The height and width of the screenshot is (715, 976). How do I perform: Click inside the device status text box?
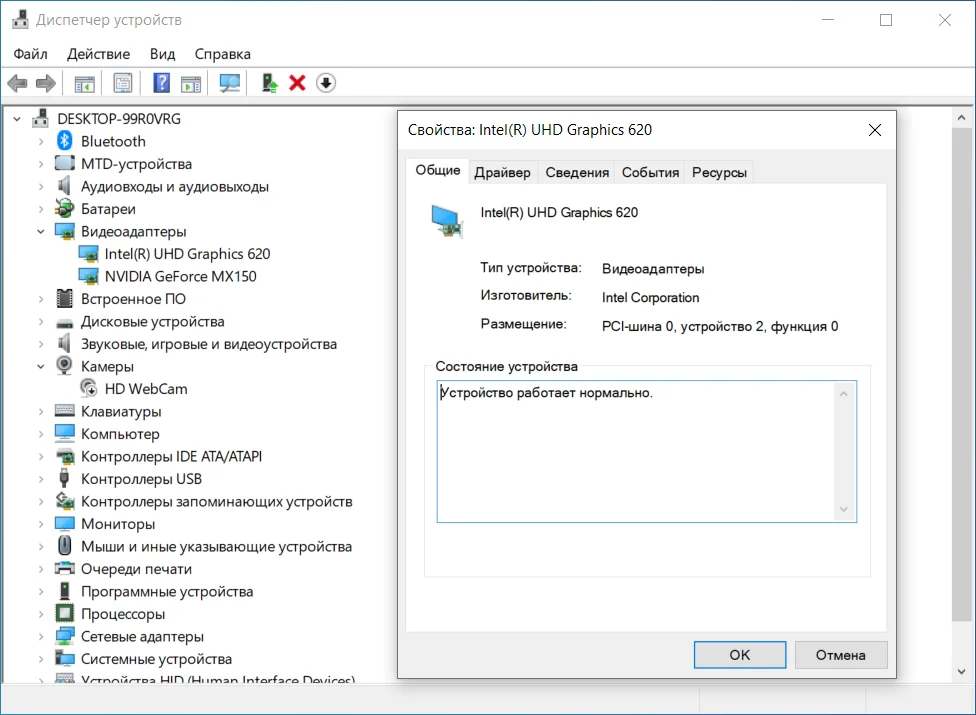click(x=635, y=450)
